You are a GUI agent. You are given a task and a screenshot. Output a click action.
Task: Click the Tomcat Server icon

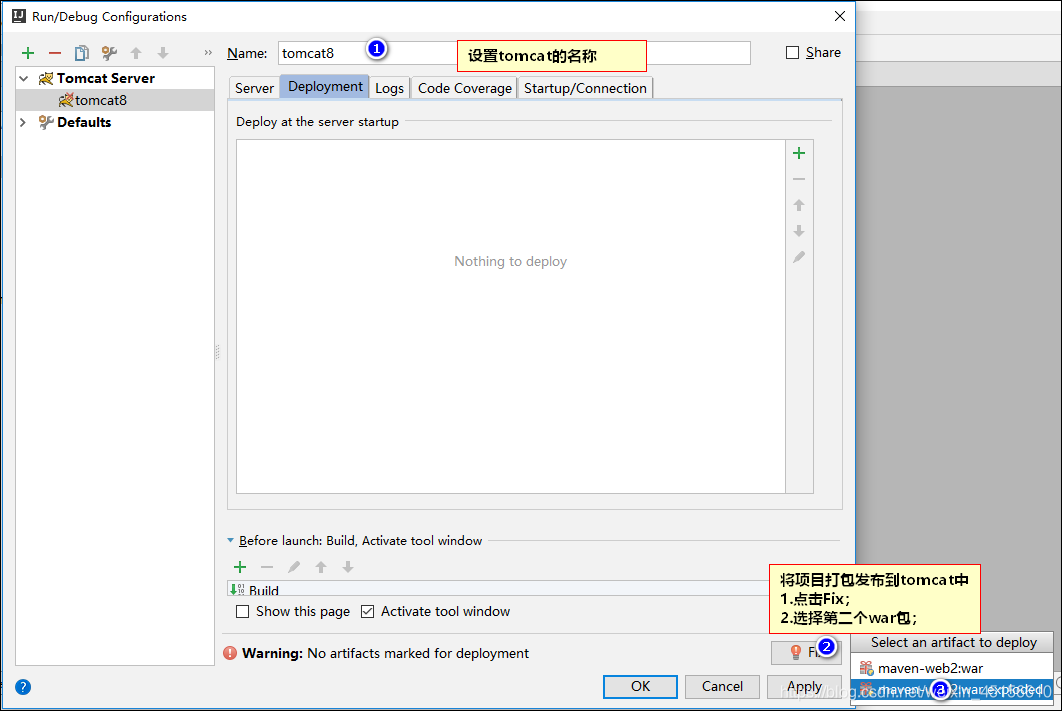pyautogui.click(x=45, y=79)
